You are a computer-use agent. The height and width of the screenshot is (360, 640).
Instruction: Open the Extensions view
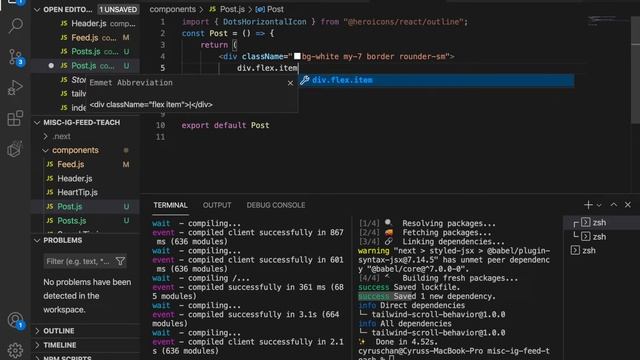click(15, 118)
